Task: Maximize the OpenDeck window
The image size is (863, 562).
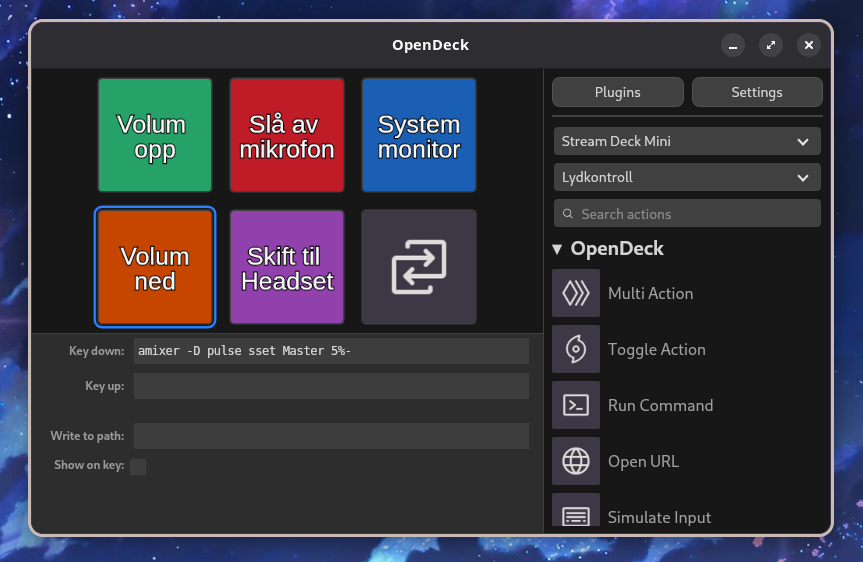Action: point(771,45)
